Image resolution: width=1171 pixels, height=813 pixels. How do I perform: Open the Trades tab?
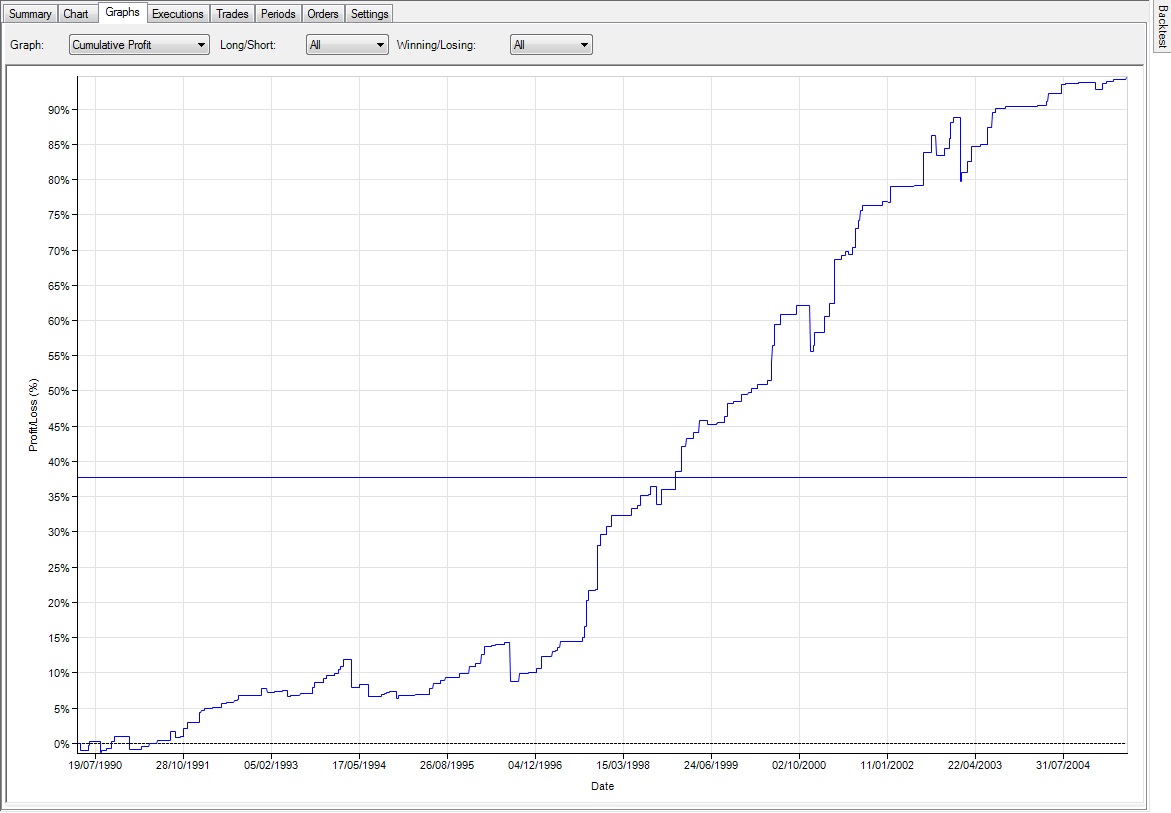[x=232, y=13]
